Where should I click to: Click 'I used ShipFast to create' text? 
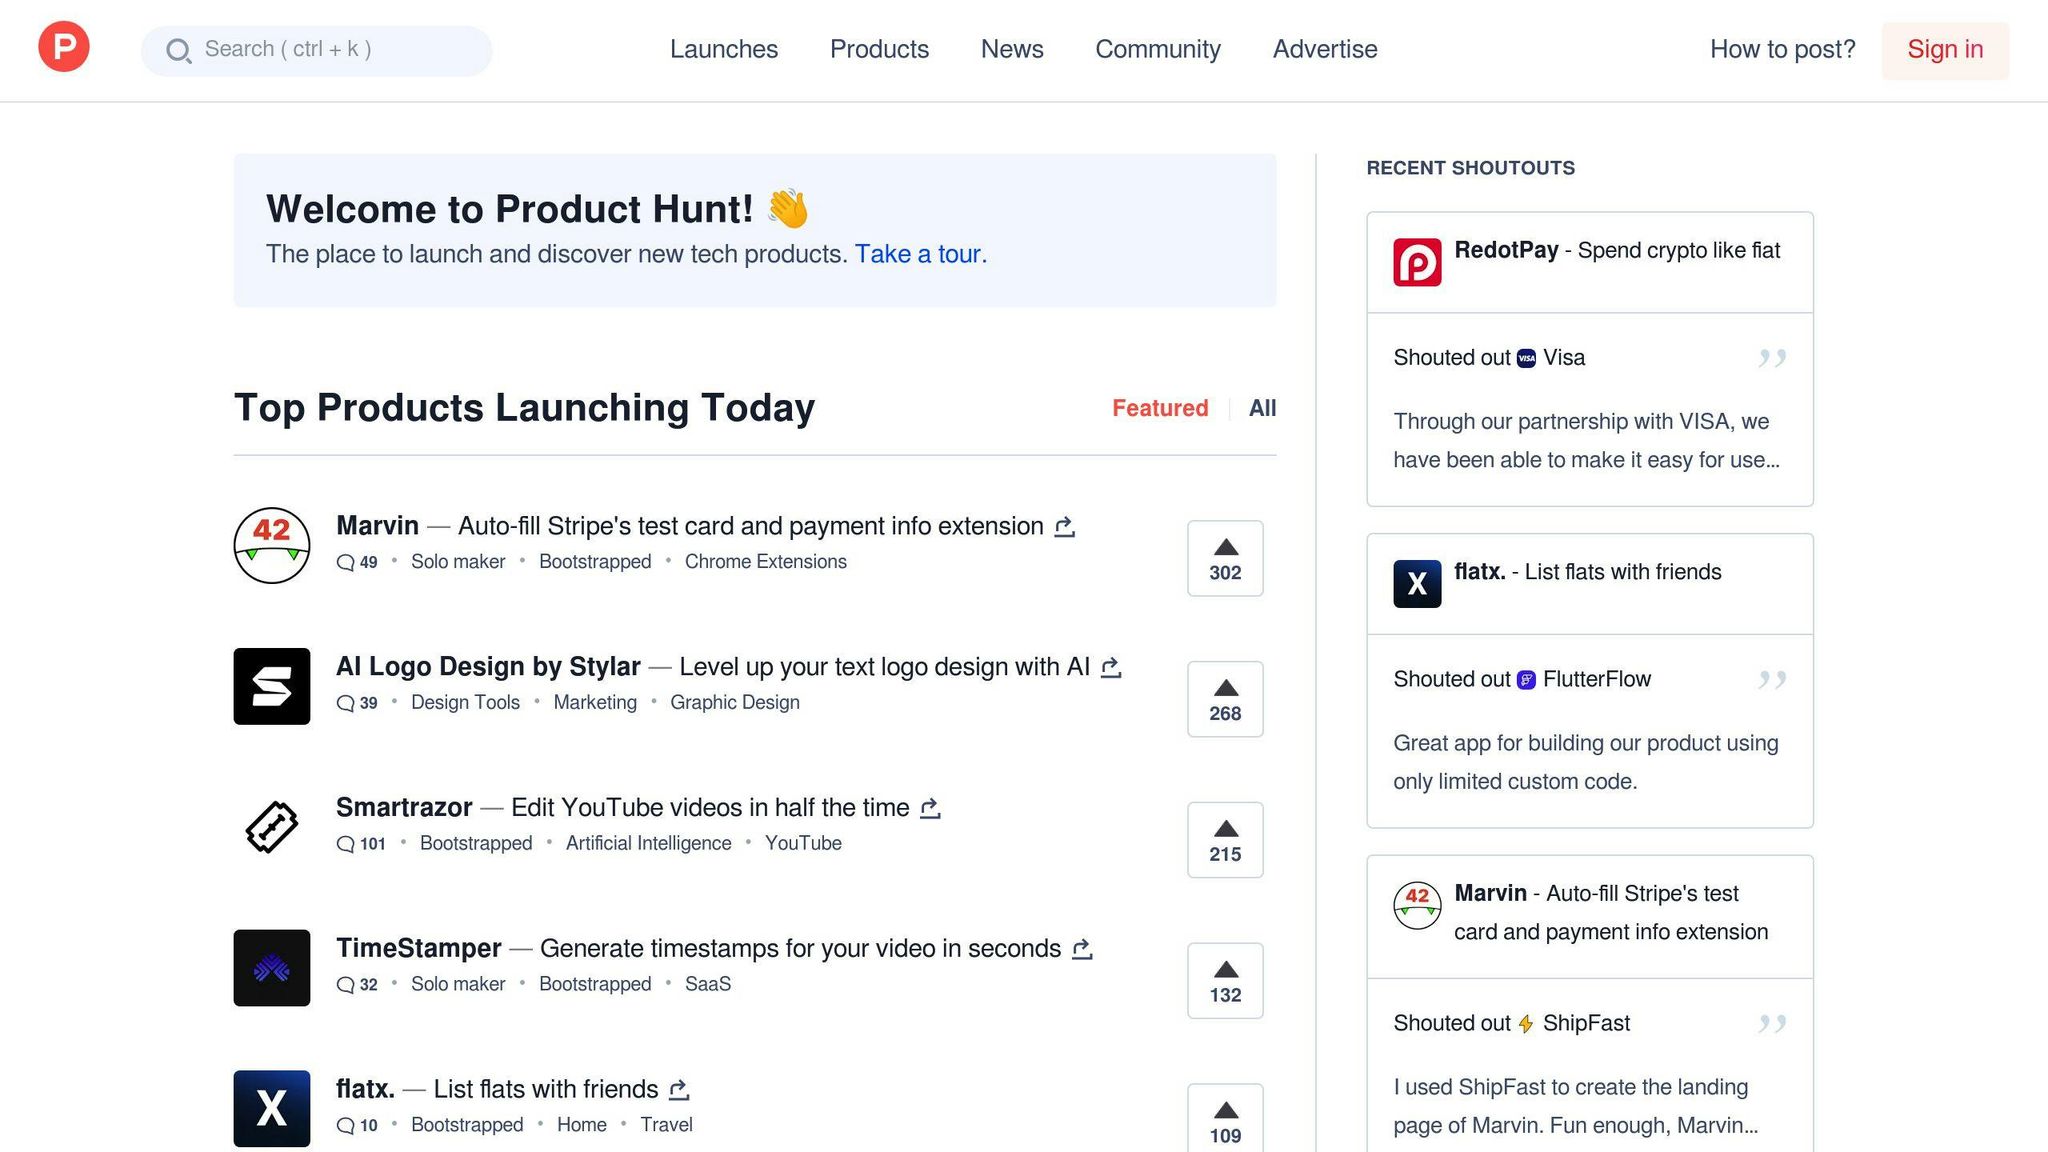(x=1576, y=1107)
